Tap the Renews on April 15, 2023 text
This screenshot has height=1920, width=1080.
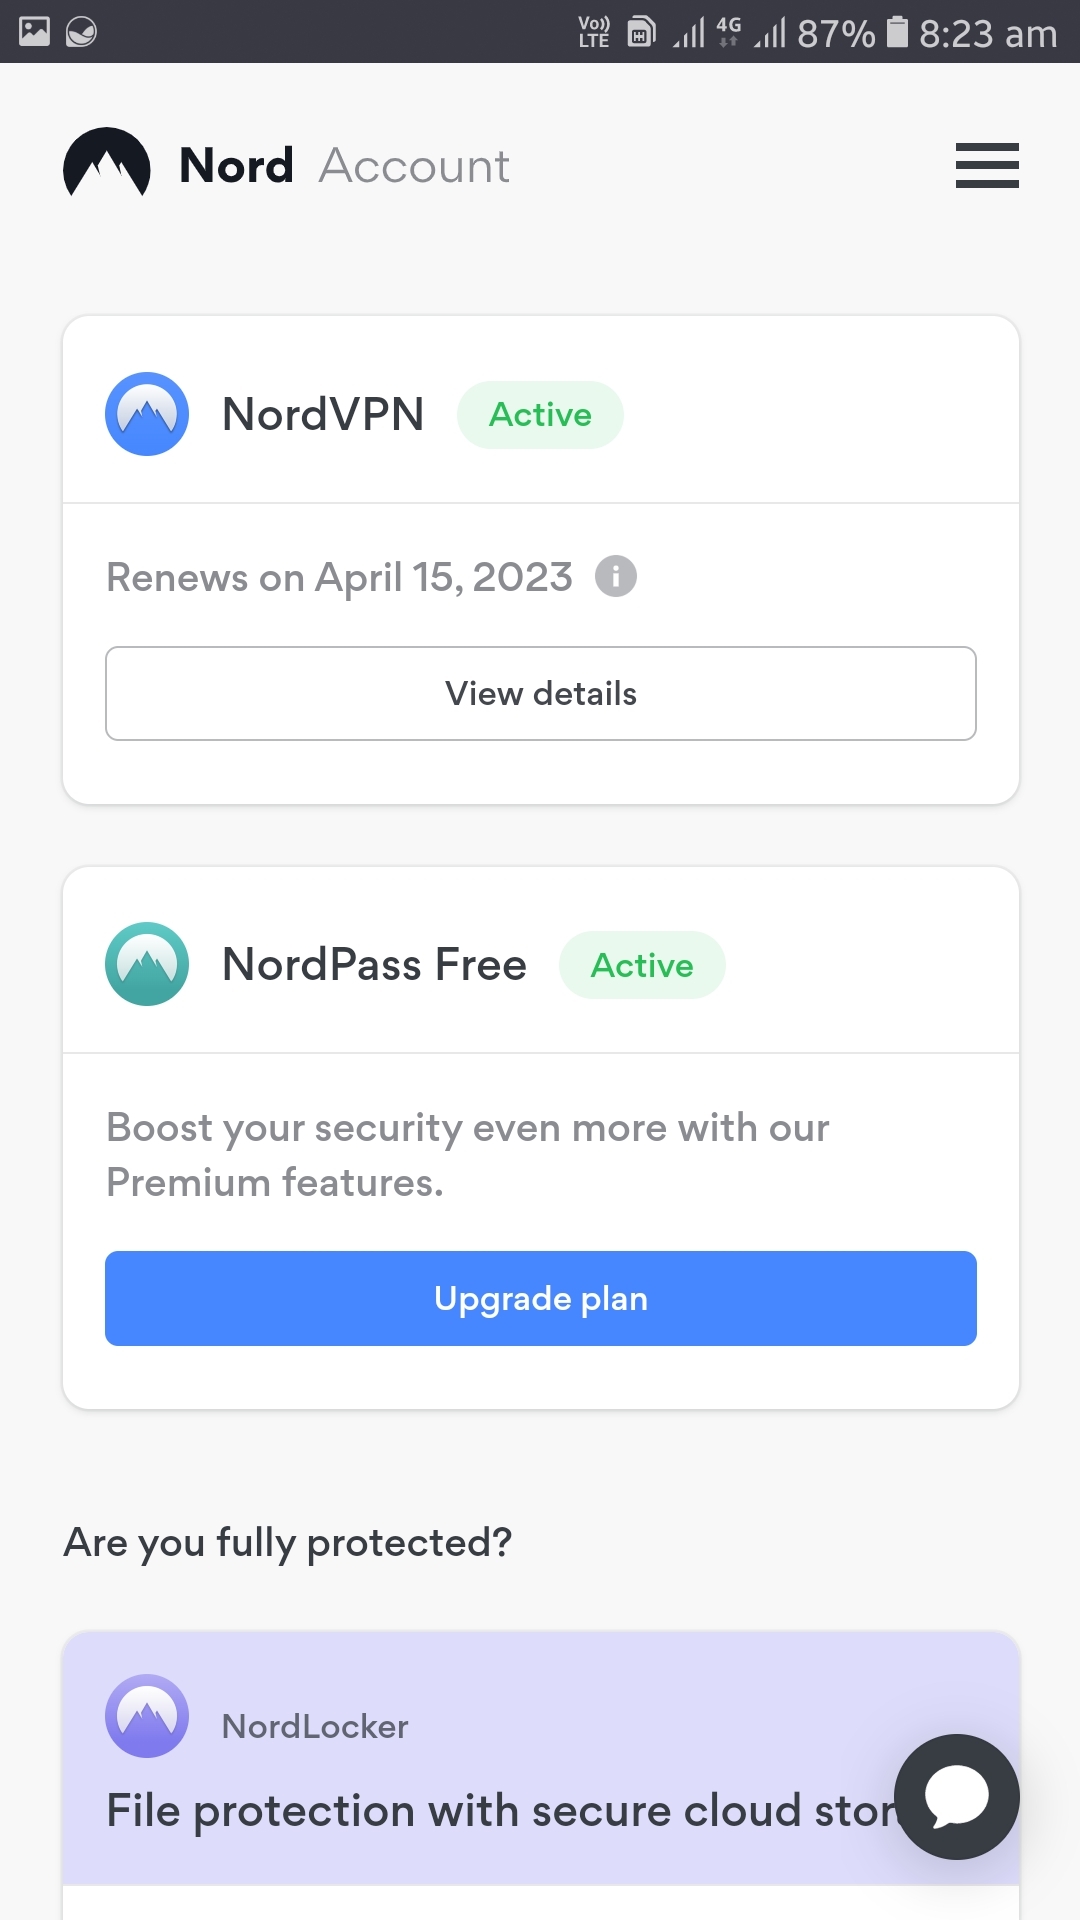(339, 577)
